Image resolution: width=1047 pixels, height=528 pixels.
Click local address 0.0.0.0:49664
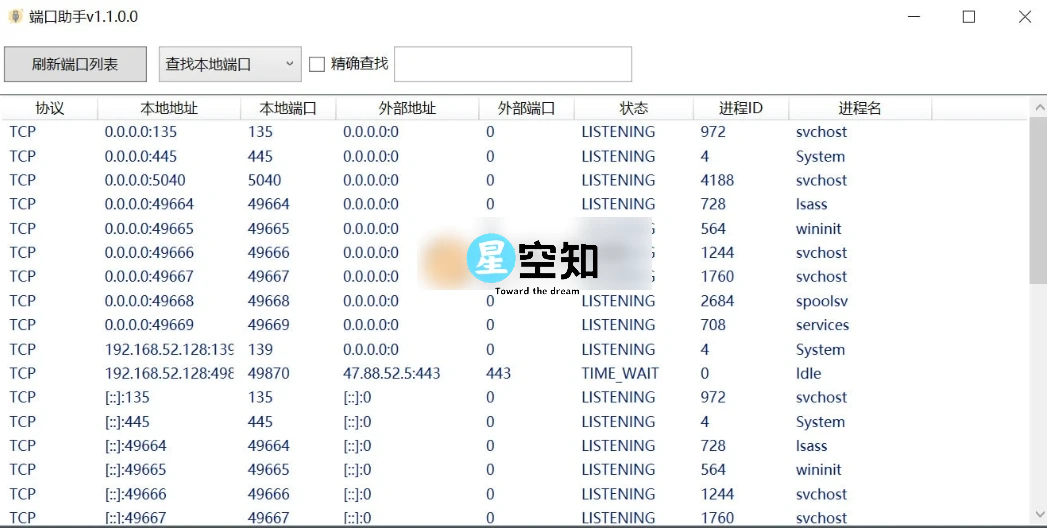point(149,204)
